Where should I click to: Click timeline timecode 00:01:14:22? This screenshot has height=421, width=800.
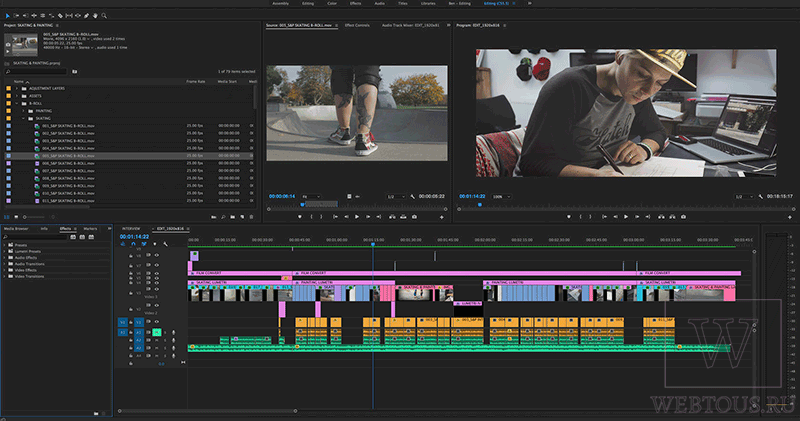(x=134, y=237)
